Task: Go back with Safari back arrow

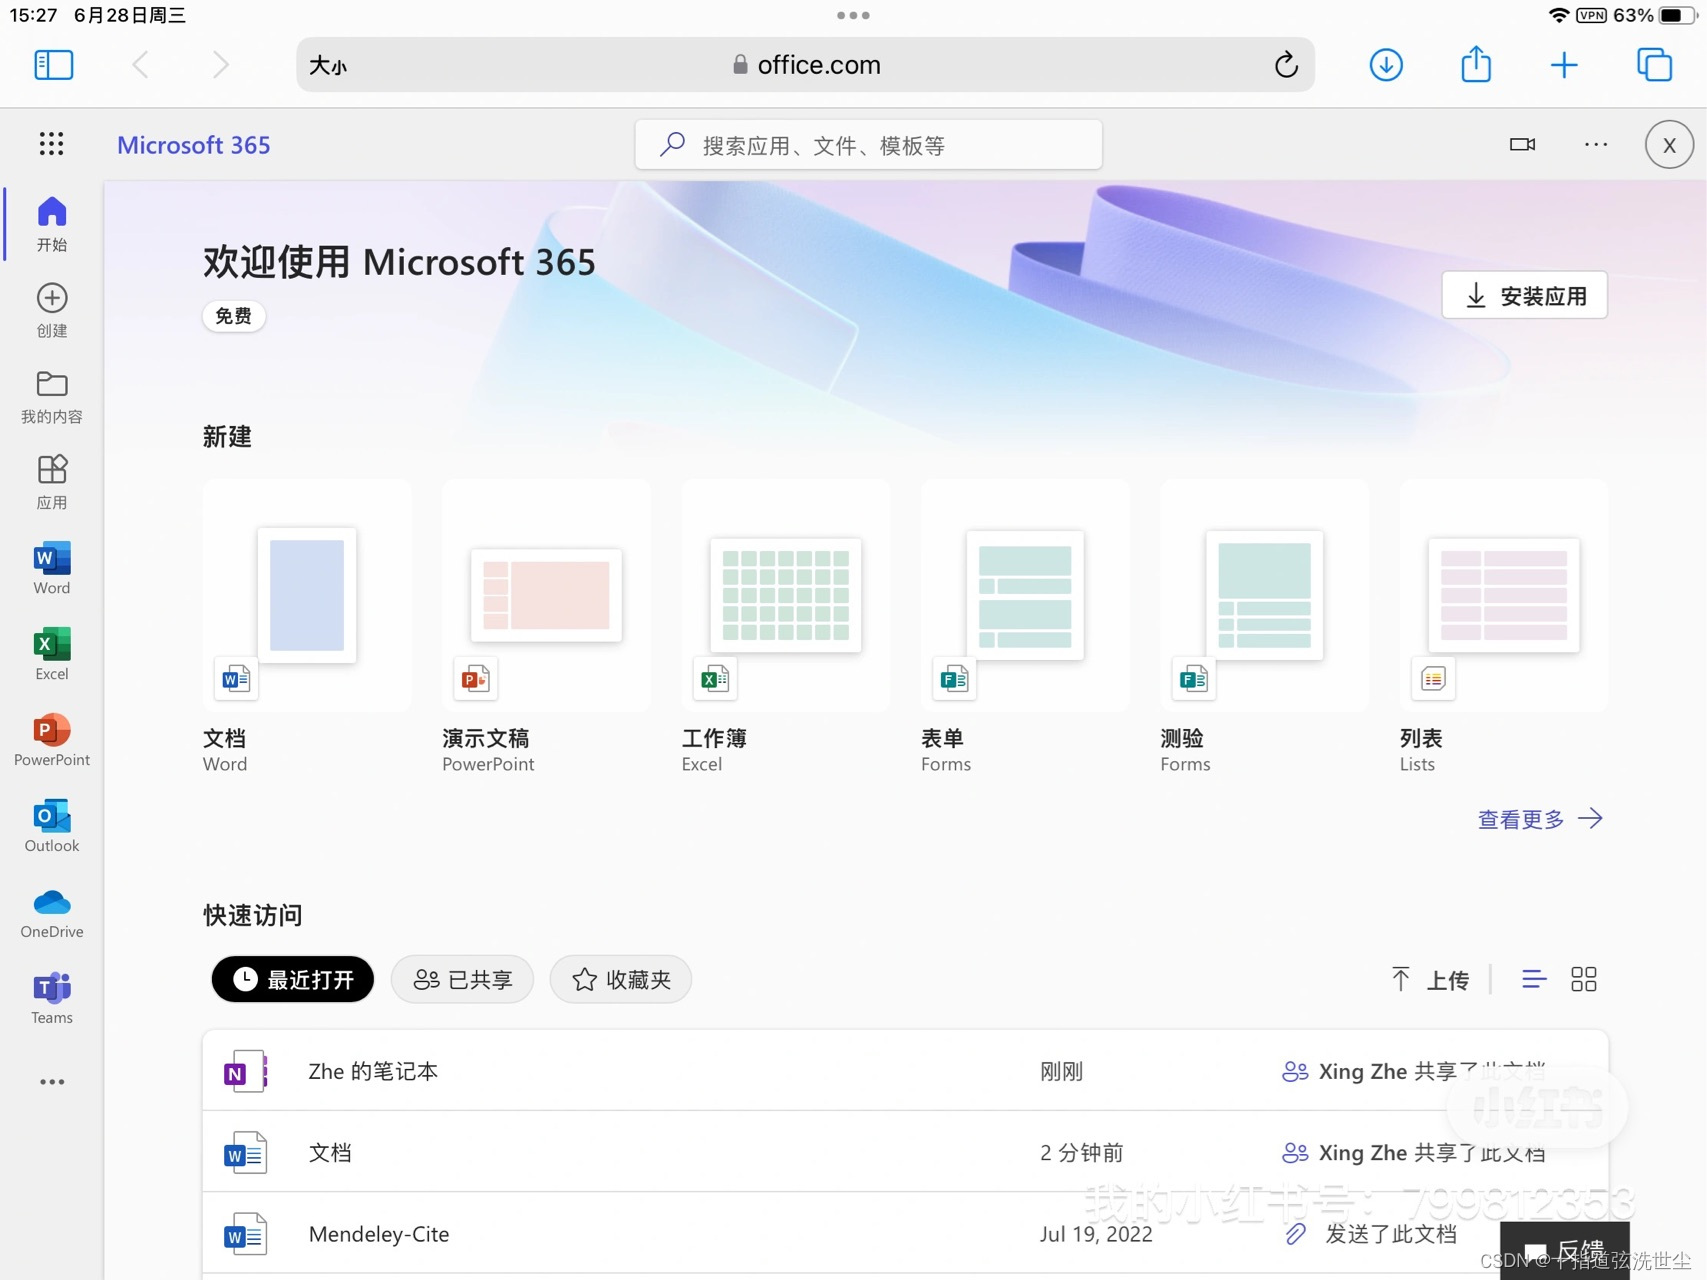Action: pyautogui.click(x=141, y=65)
